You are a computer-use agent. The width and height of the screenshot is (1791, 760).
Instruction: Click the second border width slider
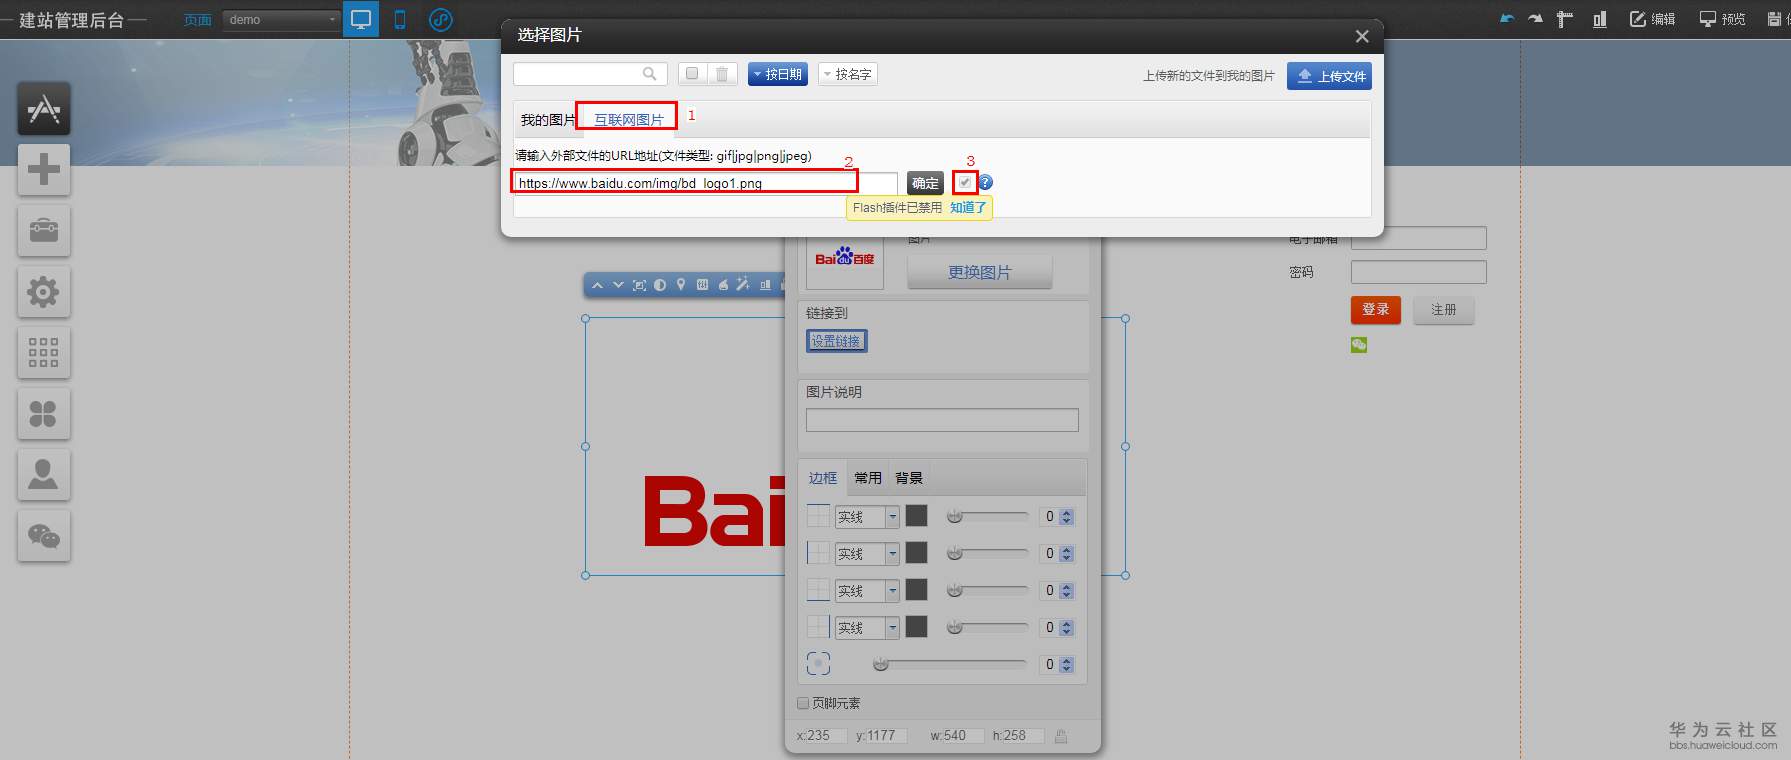click(x=988, y=553)
